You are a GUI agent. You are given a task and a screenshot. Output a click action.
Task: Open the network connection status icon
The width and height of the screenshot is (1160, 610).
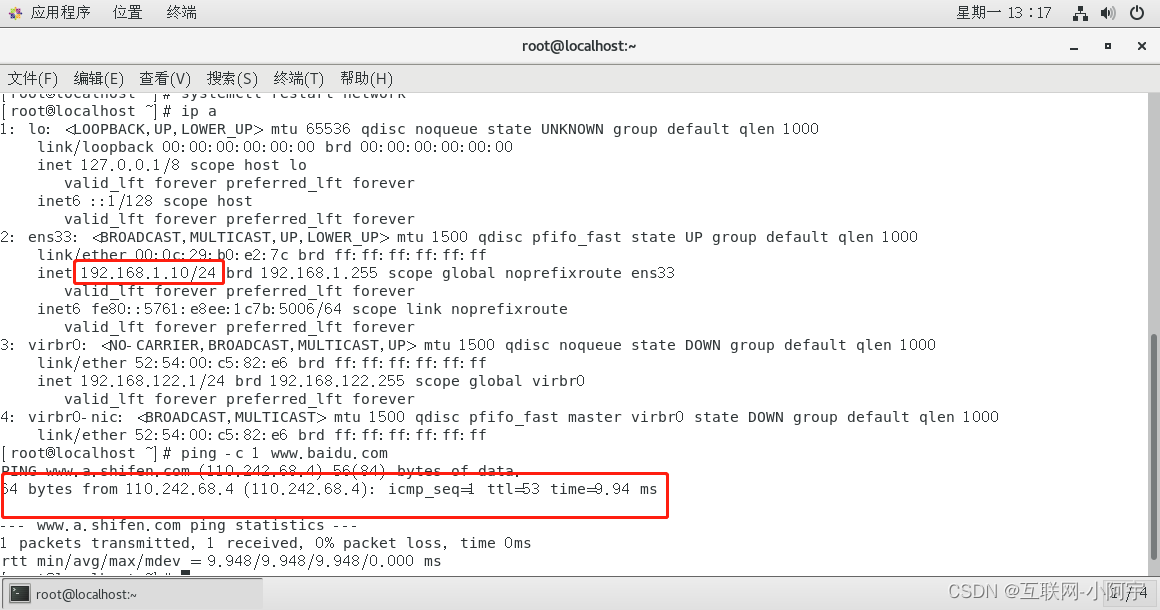(1080, 13)
